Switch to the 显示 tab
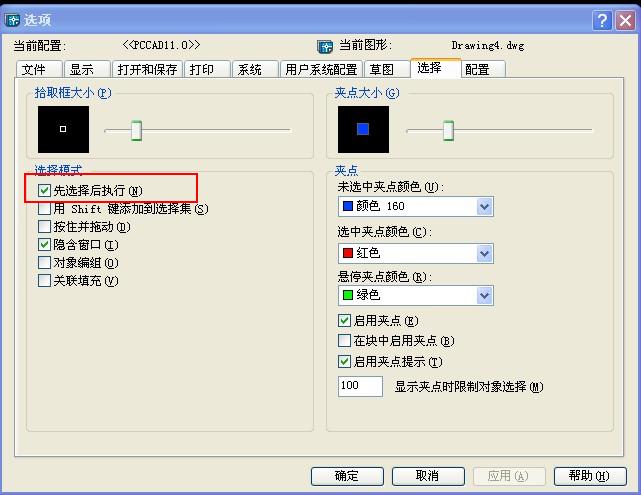 [x=87, y=69]
